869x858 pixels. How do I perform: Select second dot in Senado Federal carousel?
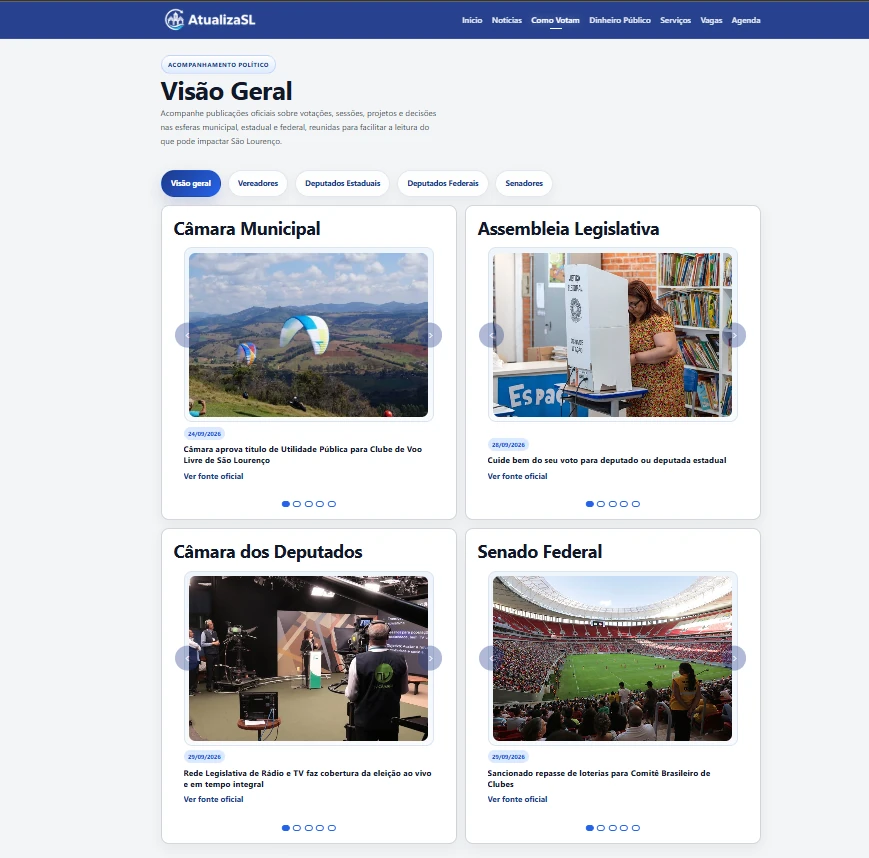(x=601, y=828)
